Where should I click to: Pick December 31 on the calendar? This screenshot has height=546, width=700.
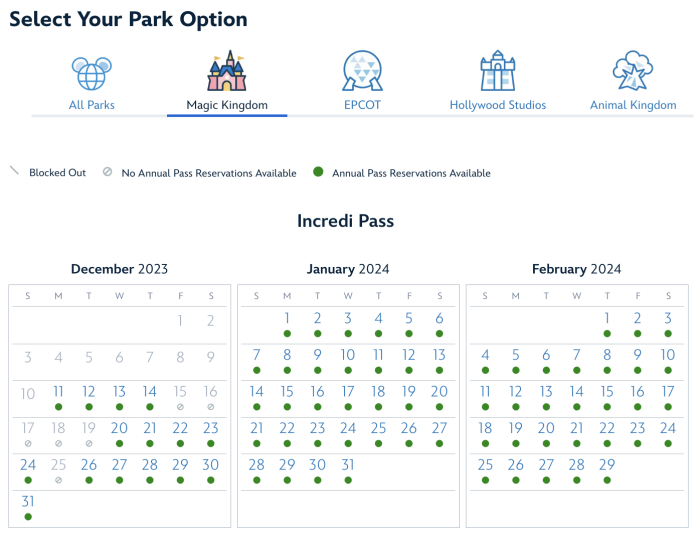pyautogui.click(x=28, y=502)
